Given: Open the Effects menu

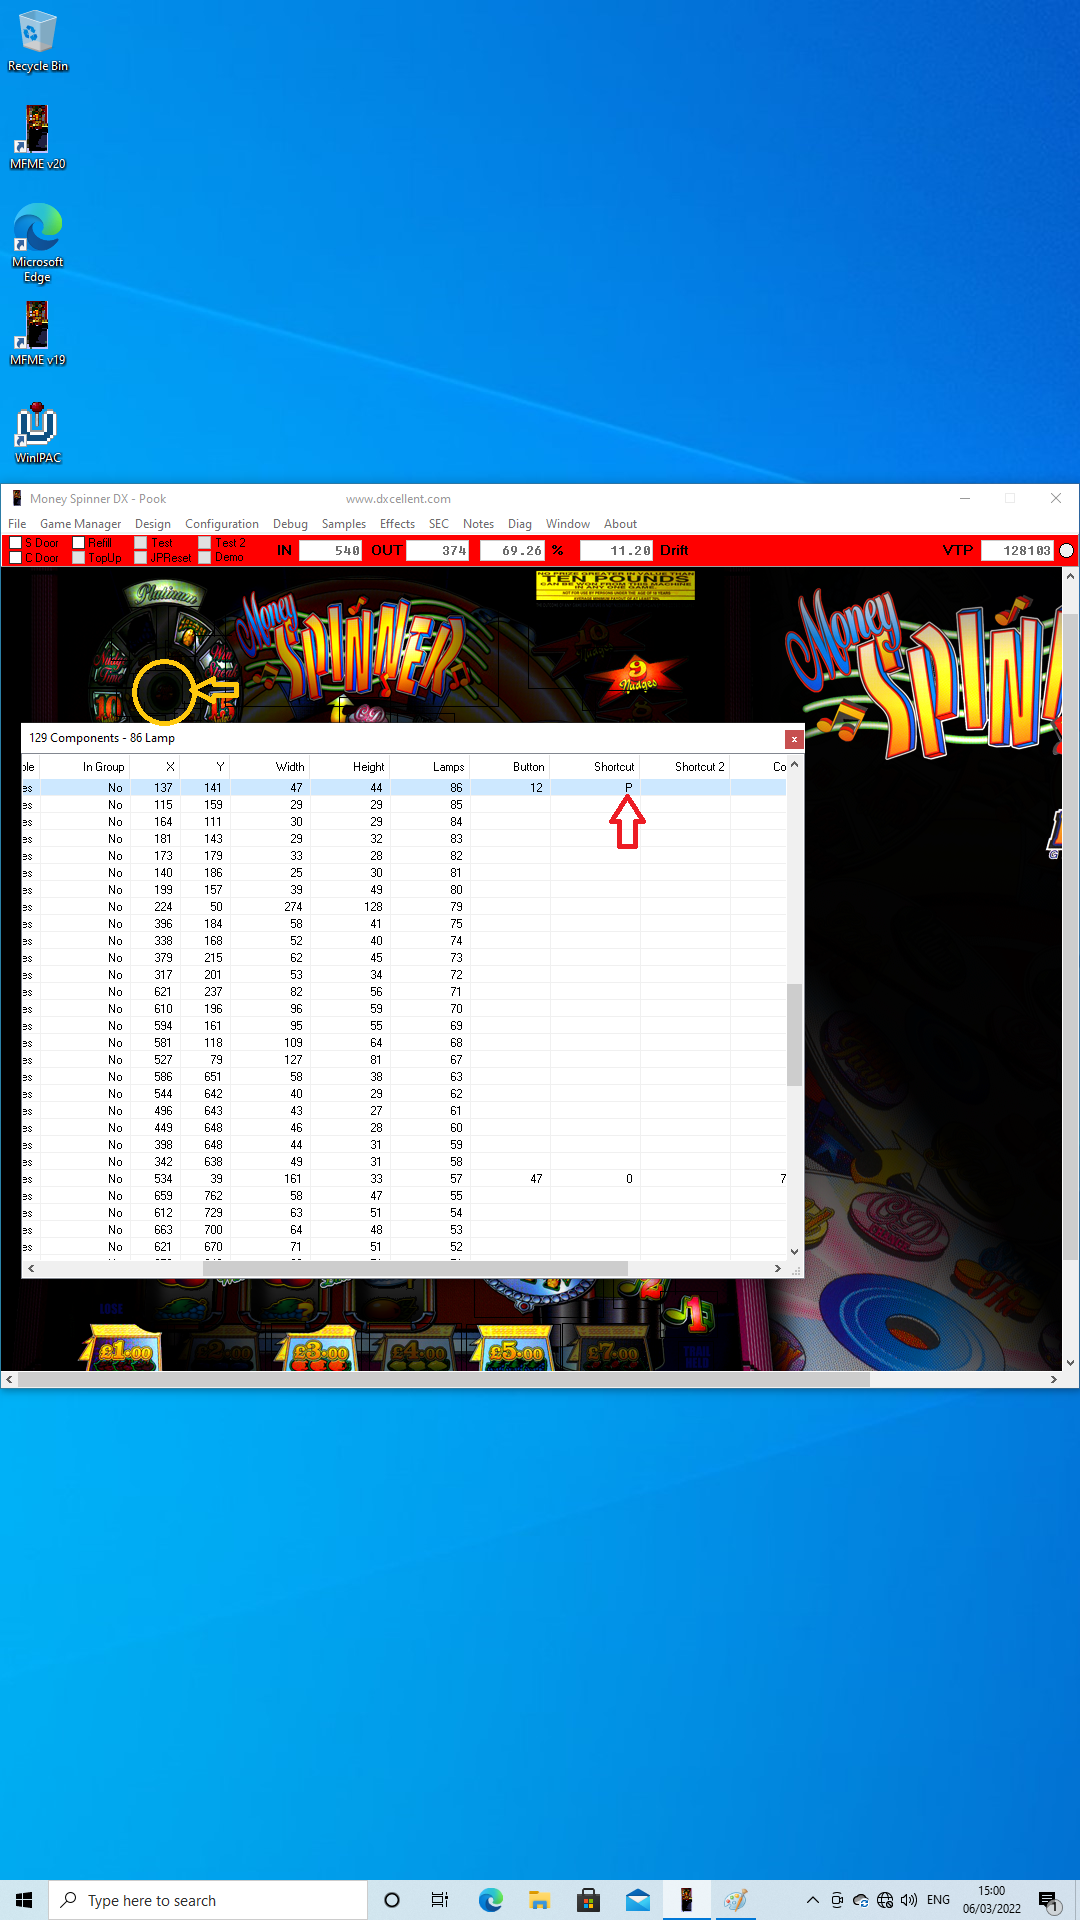Looking at the screenshot, I should tap(397, 524).
